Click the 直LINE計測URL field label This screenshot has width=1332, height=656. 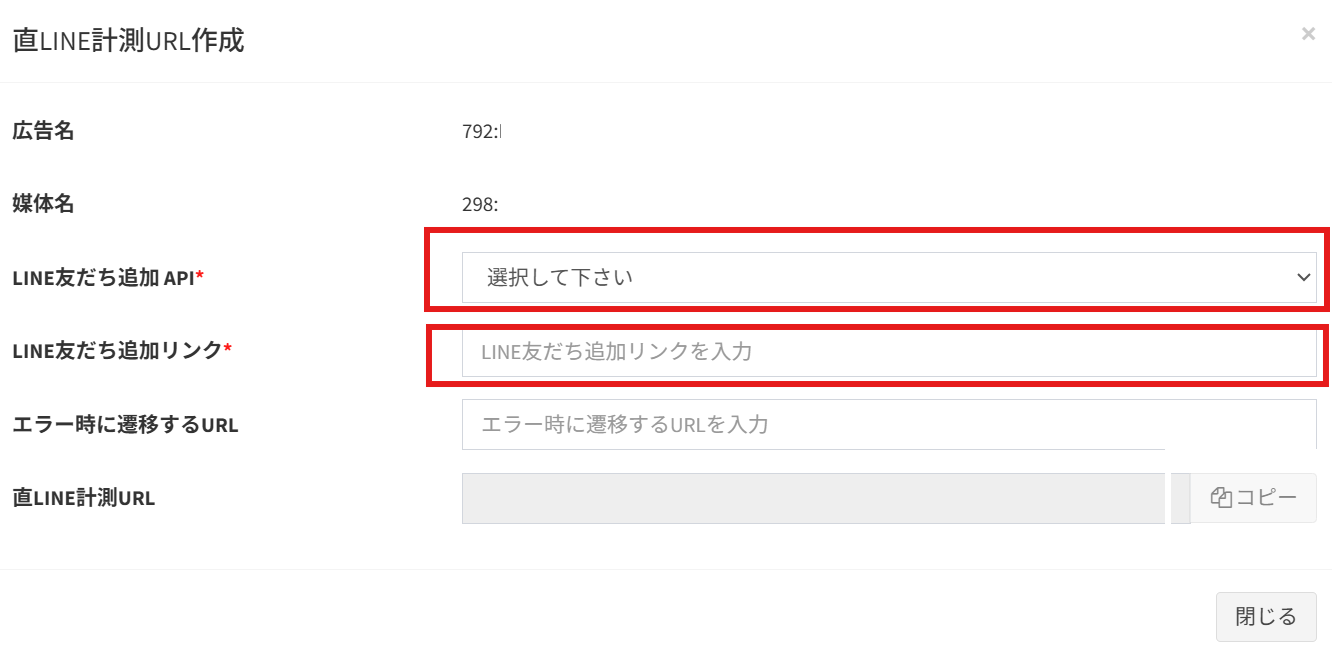point(83,497)
